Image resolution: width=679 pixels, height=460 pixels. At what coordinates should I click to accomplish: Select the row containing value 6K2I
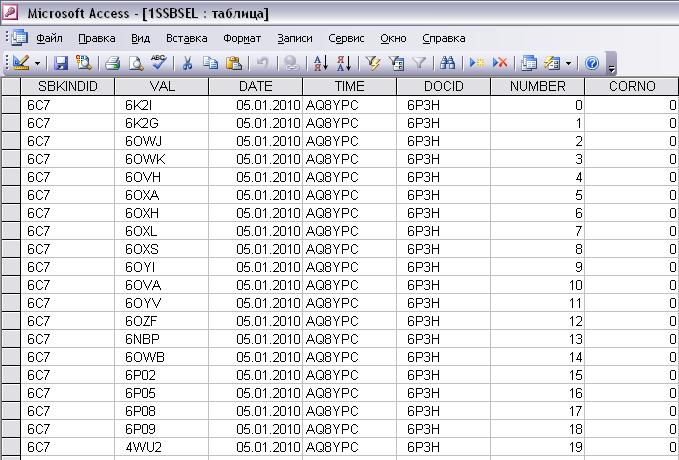click(11, 105)
